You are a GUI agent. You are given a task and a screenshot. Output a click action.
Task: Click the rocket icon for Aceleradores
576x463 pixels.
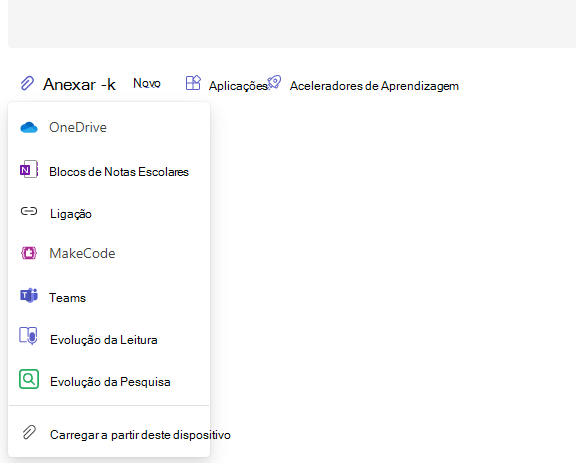274,82
